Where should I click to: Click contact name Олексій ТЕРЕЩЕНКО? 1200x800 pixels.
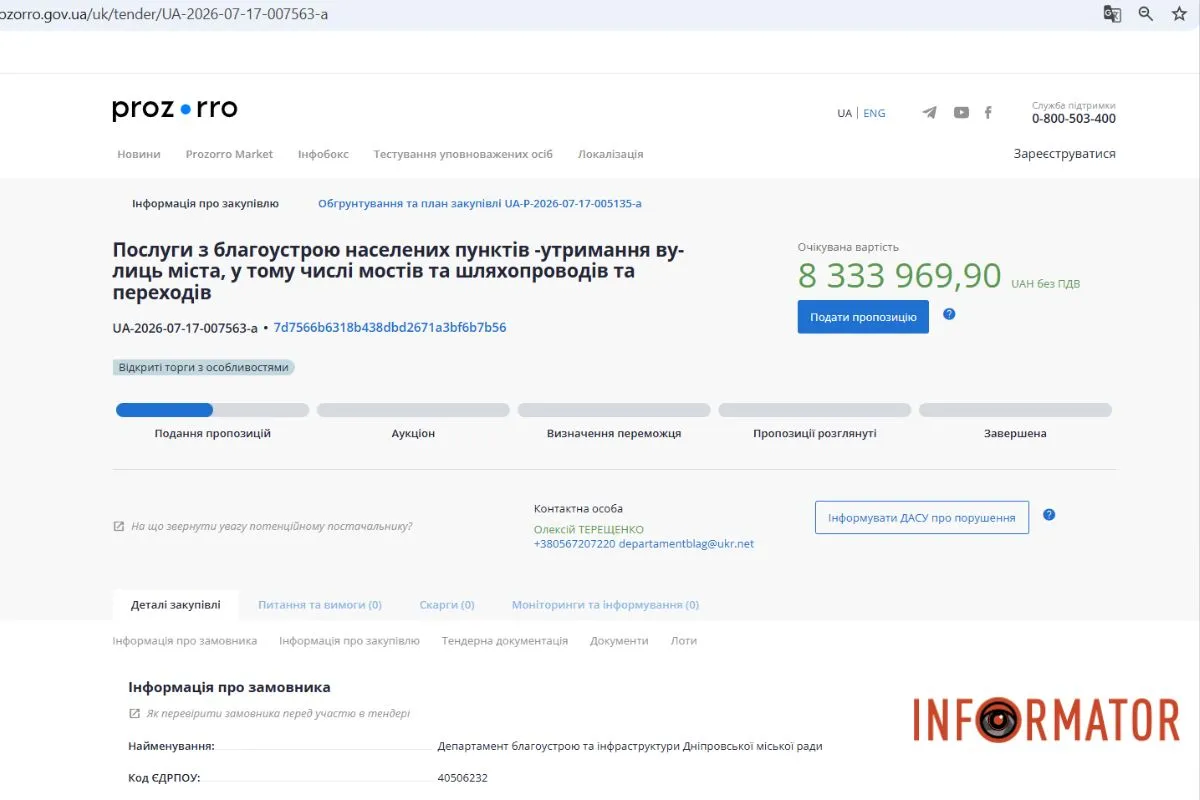pos(589,530)
